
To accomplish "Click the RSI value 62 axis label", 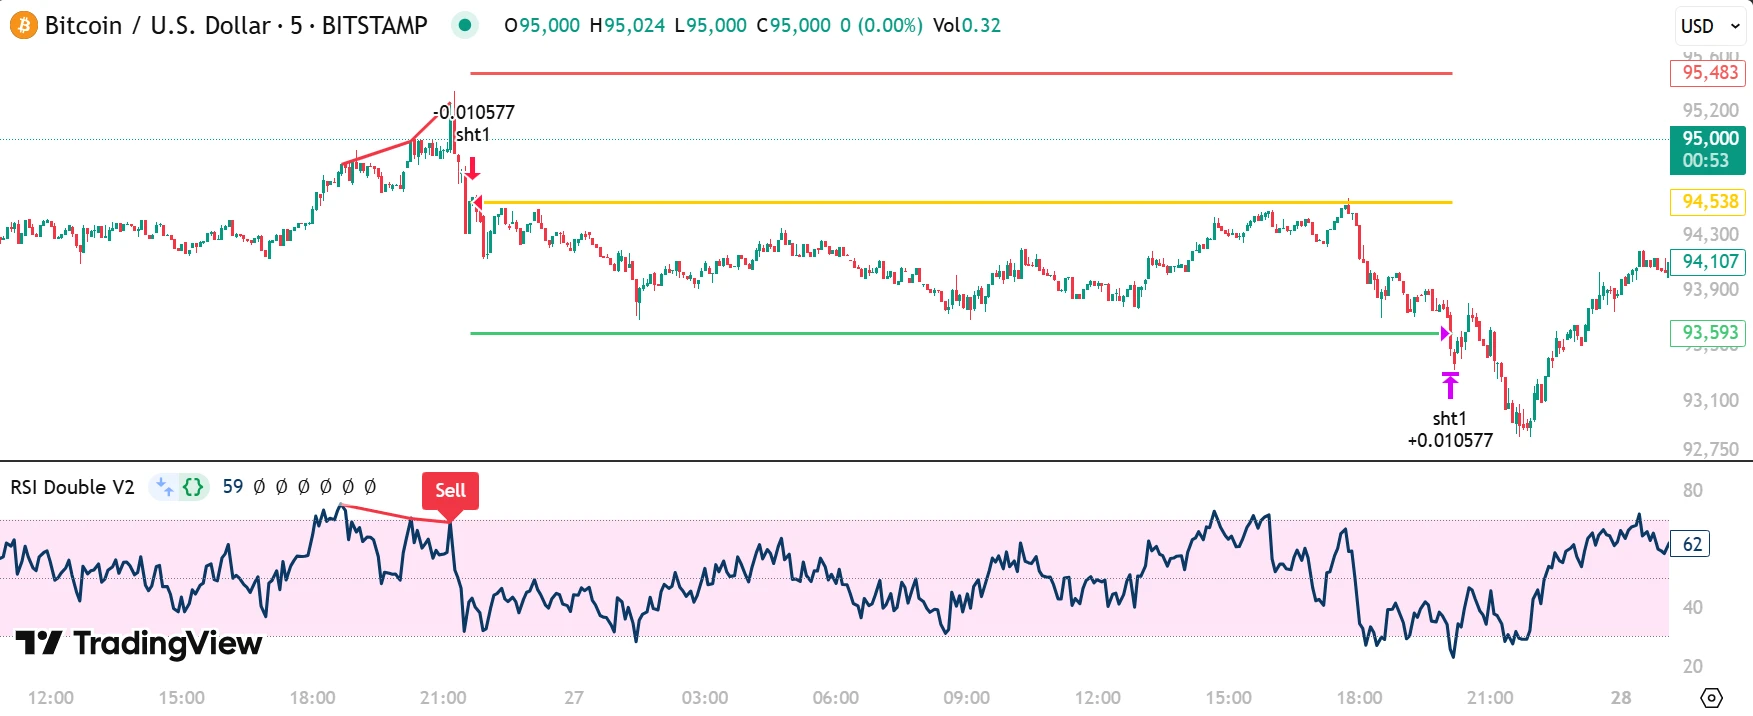I will tap(1691, 544).
